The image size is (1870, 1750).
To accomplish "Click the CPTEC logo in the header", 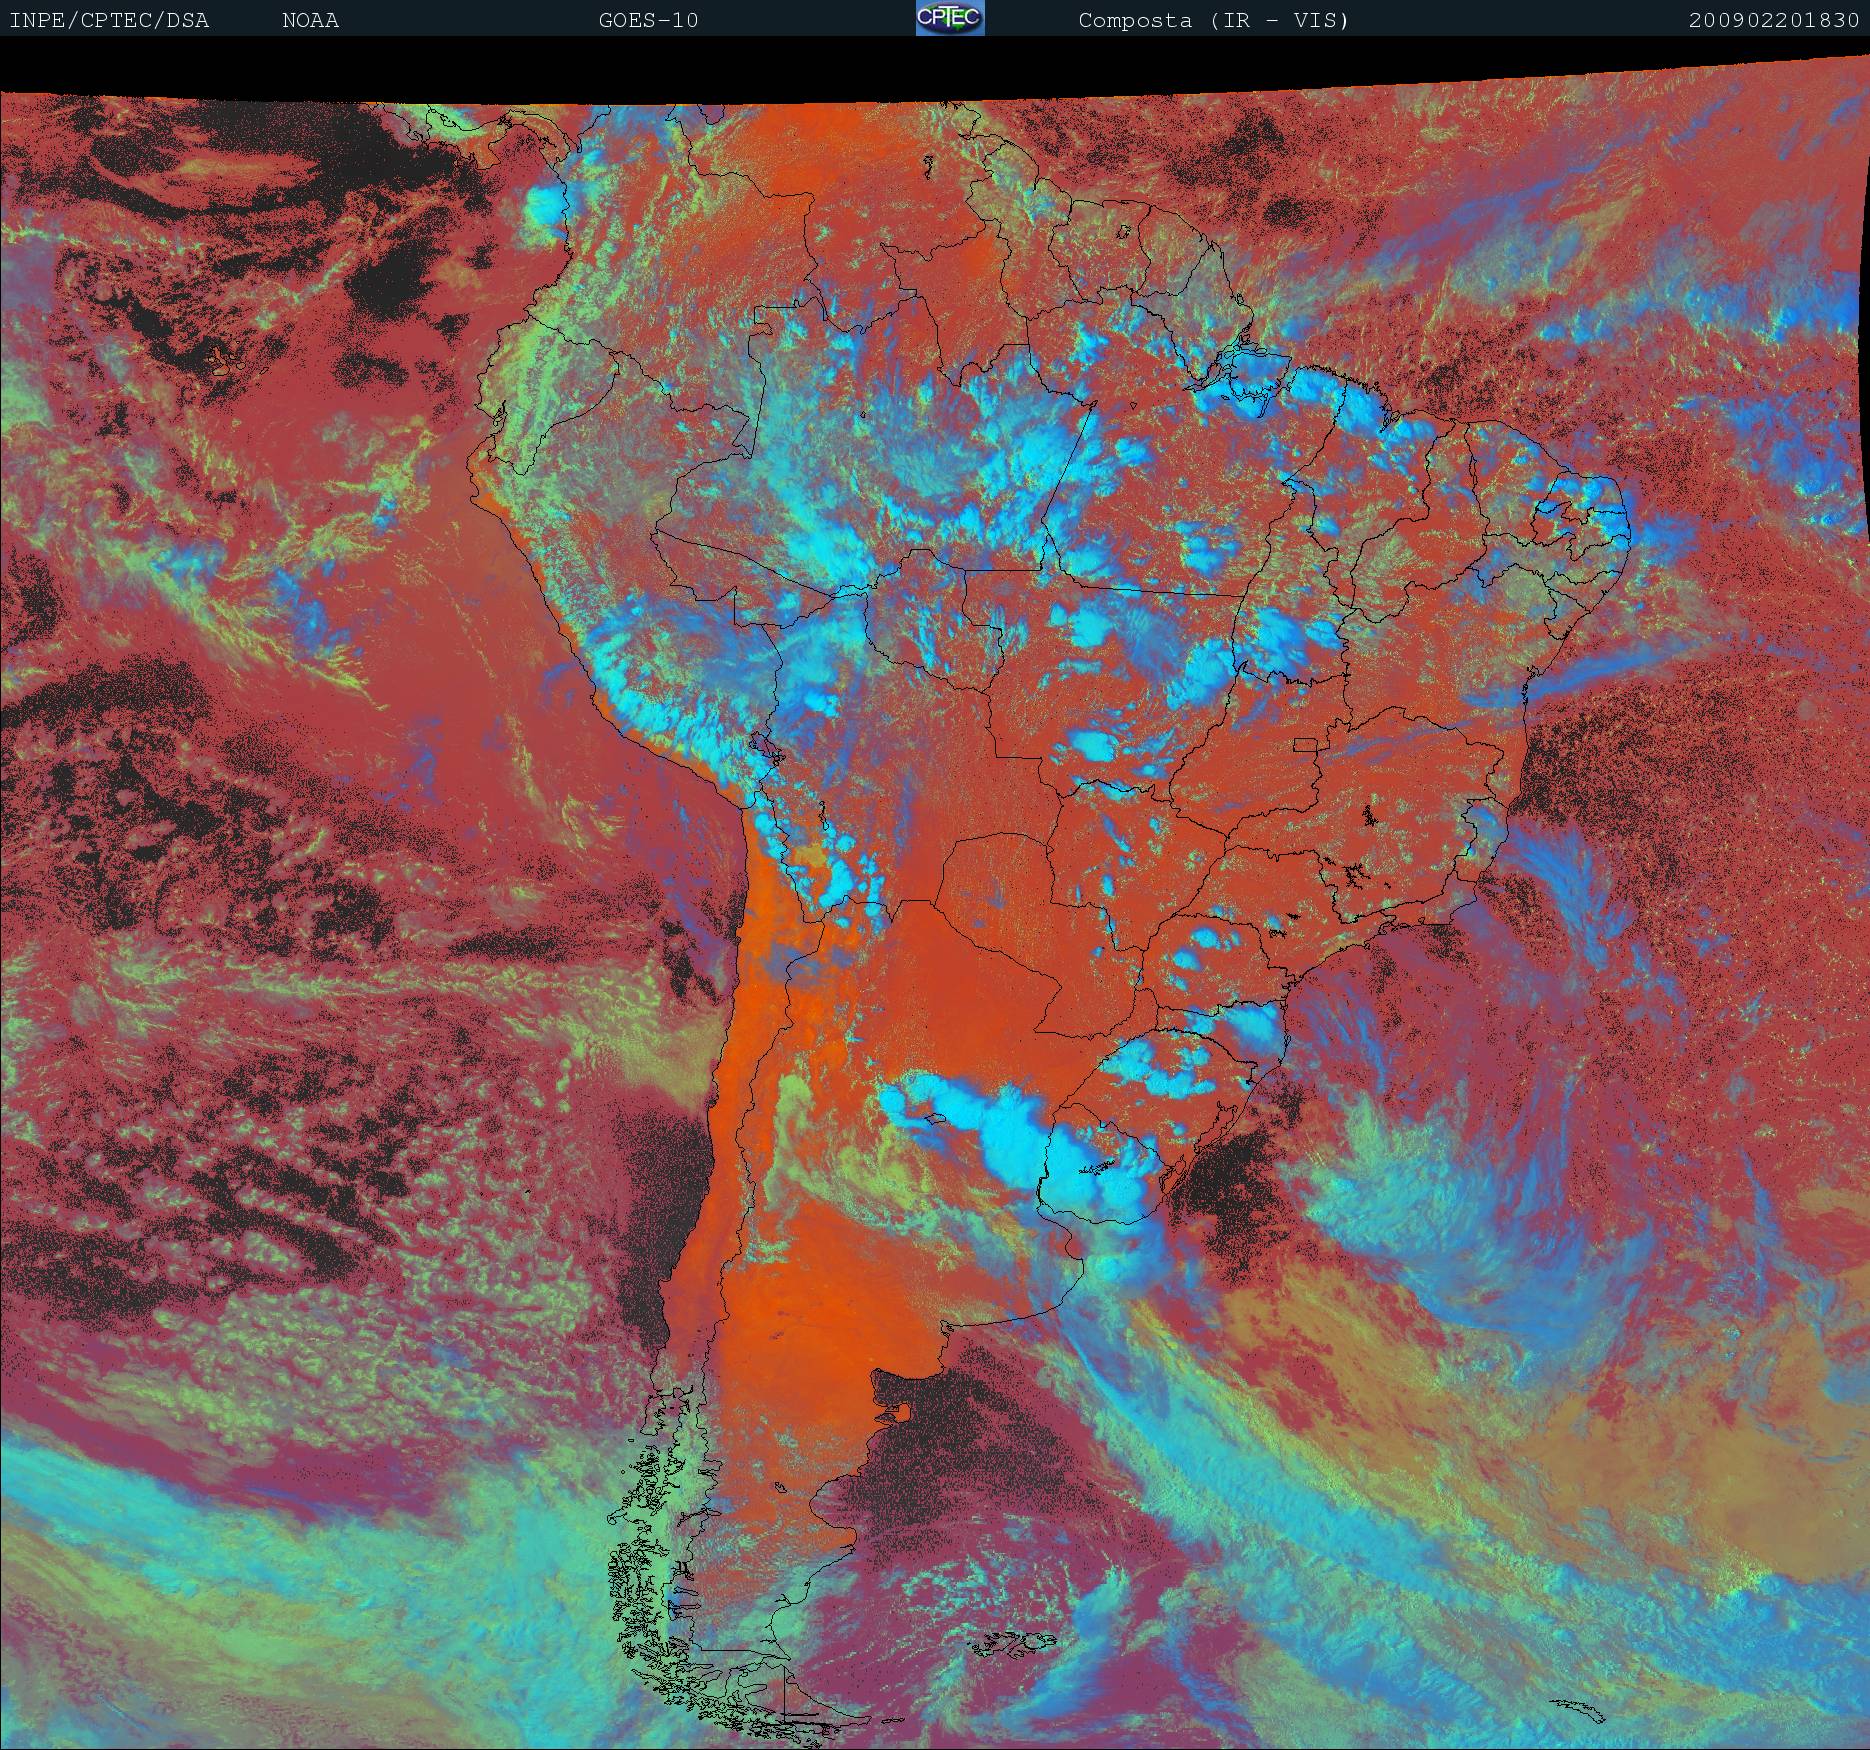I will click(950, 18).
